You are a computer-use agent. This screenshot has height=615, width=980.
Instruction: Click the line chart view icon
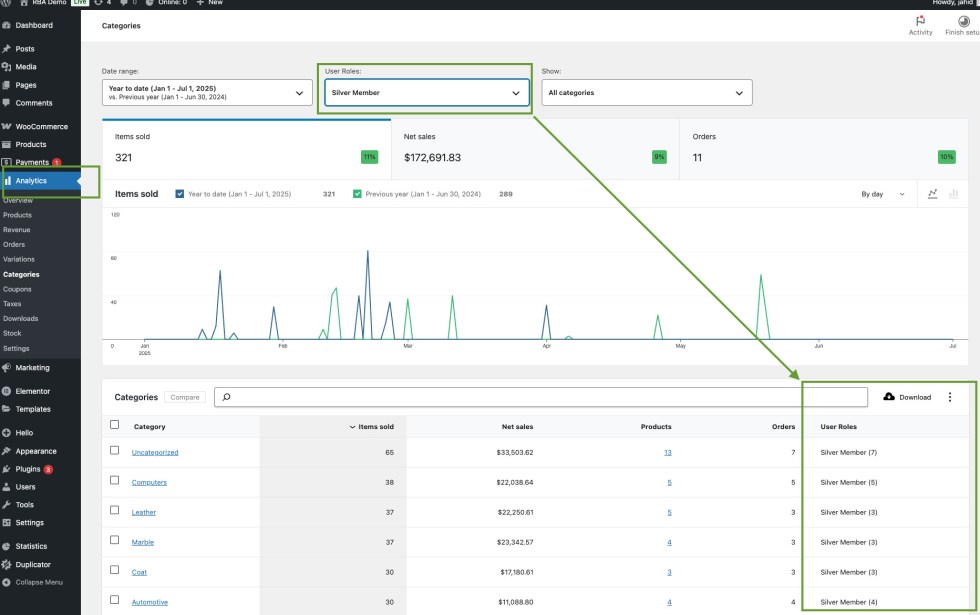point(932,194)
